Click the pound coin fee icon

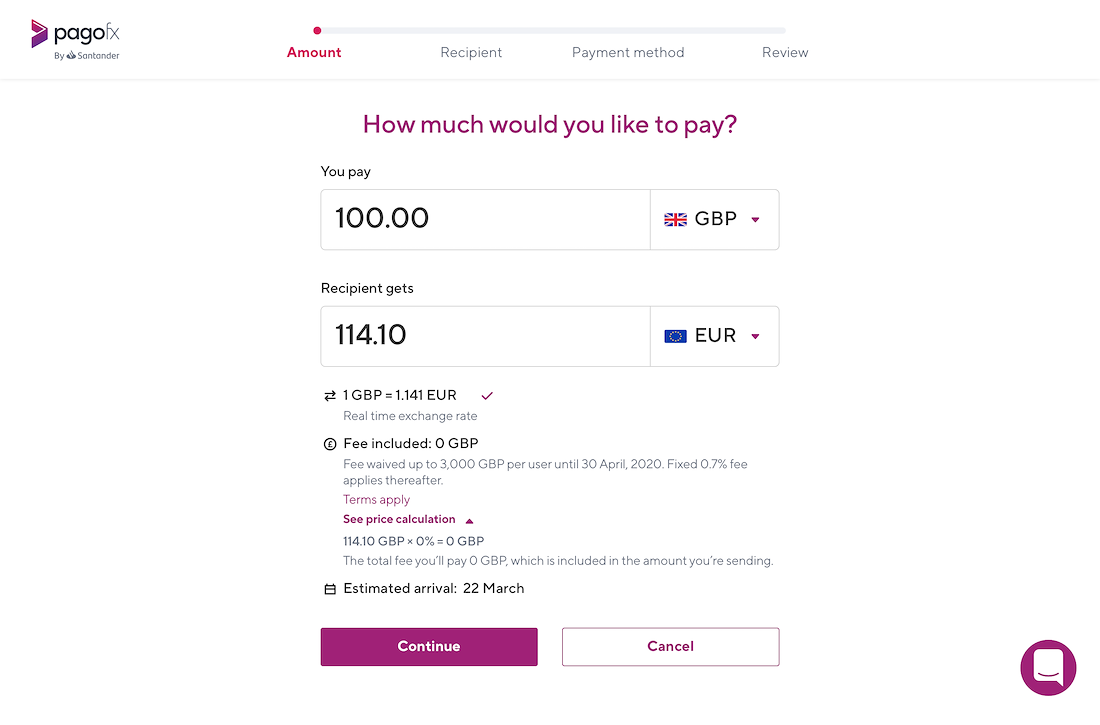coord(330,444)
